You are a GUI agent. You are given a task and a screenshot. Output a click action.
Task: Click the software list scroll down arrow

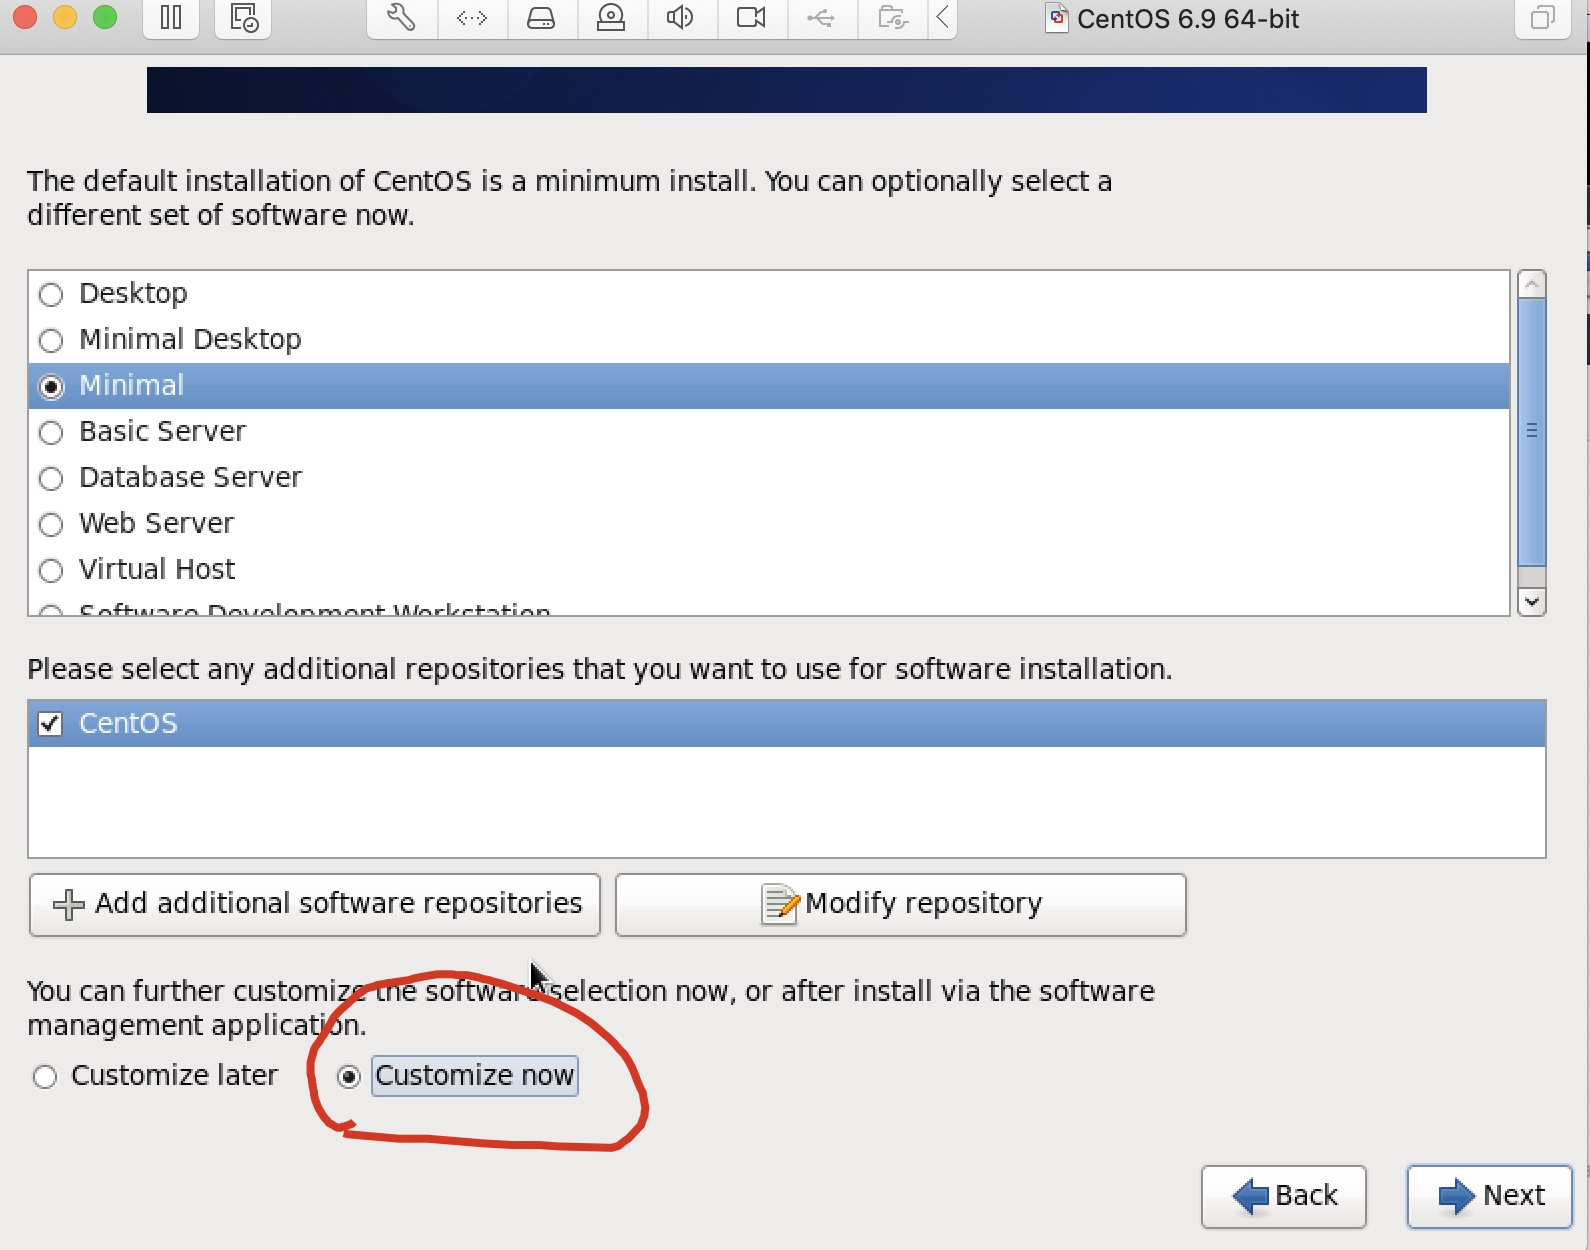(1532, 601)
